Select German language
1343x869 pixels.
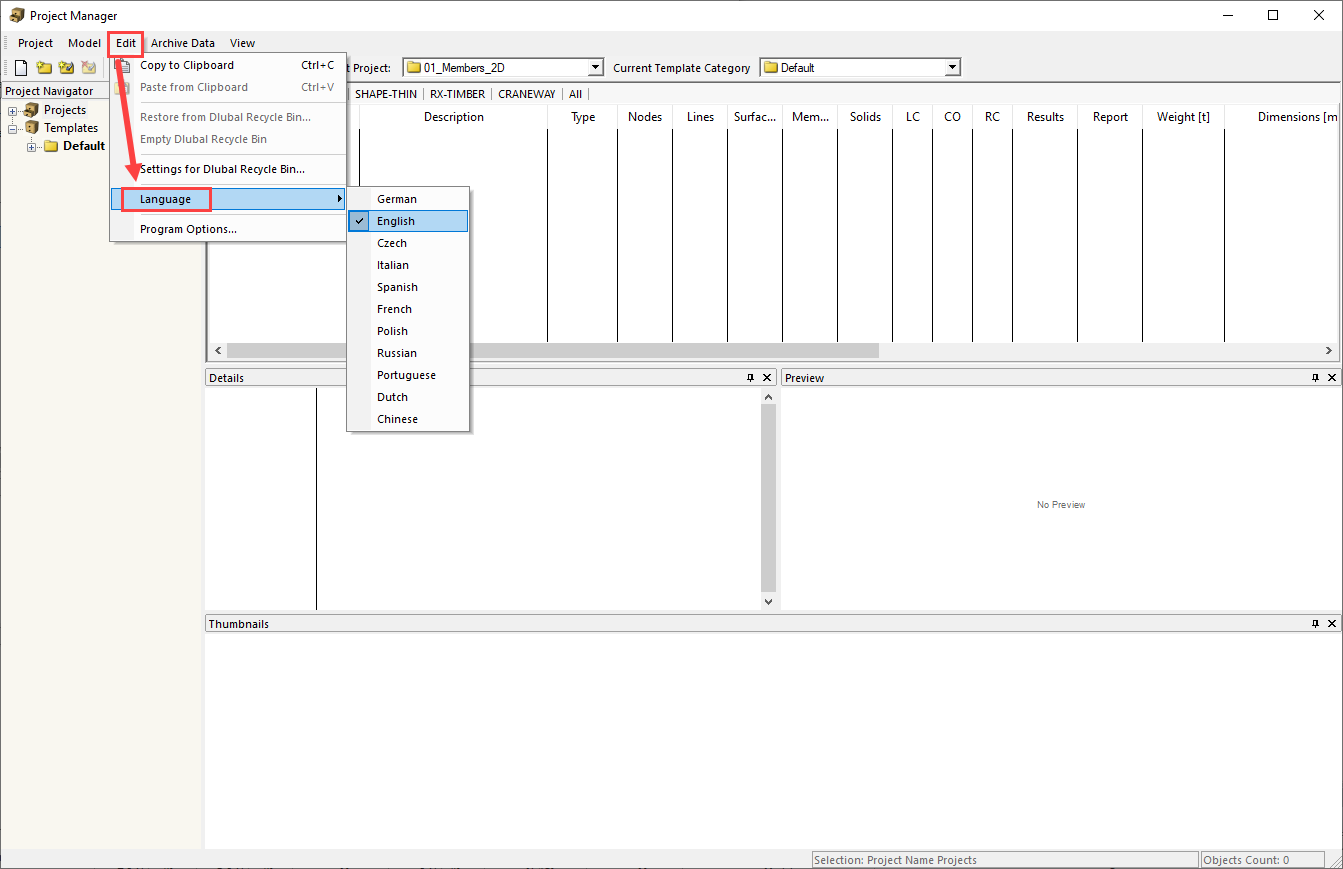pyautogui.click(x=408, y=199)
